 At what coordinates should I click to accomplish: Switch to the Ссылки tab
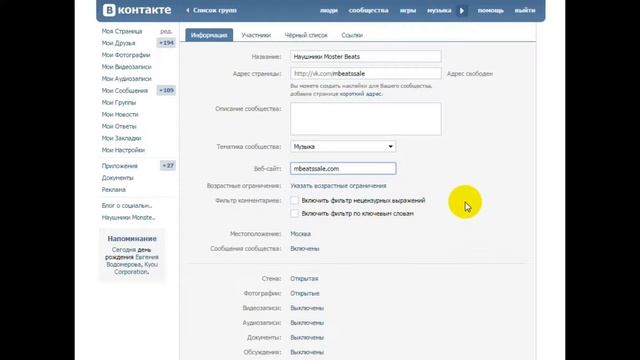tap(352, 35)
